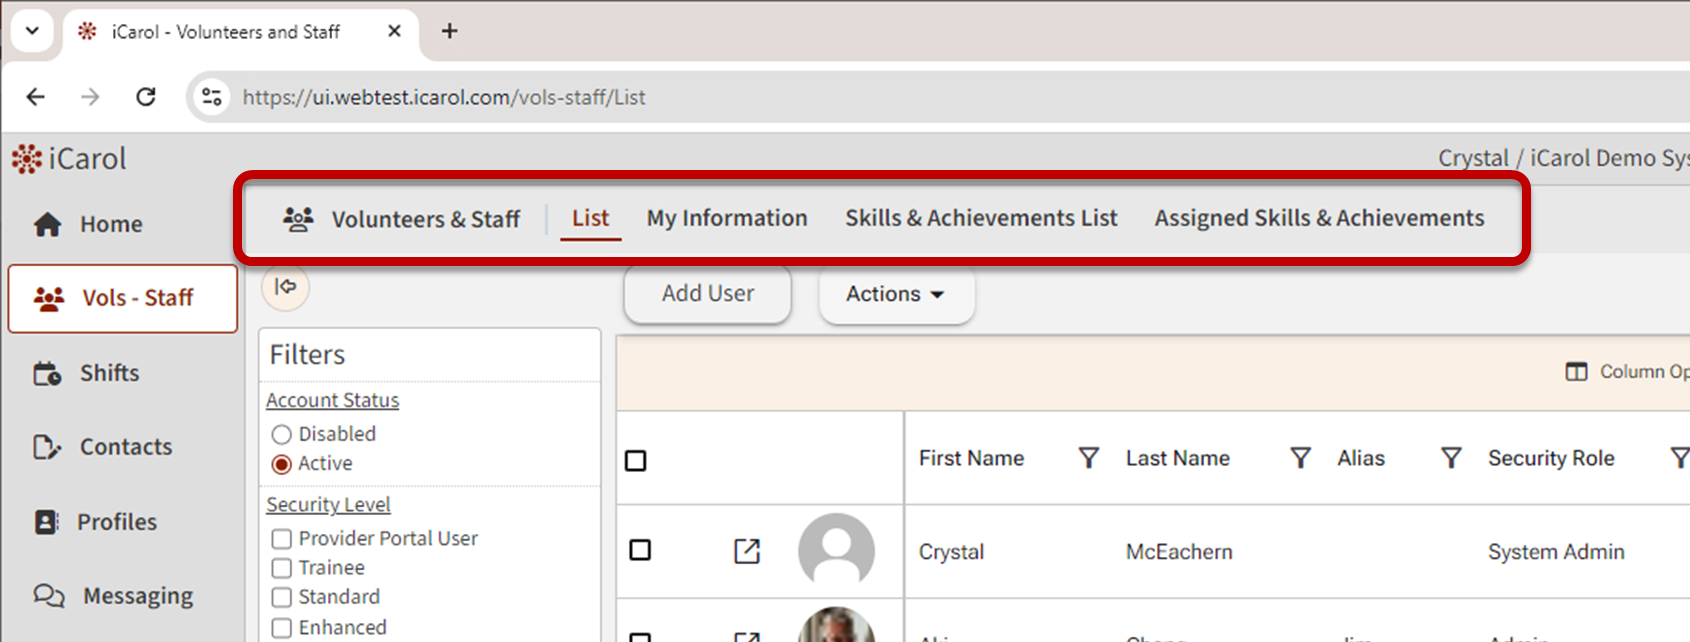Screen dimensions: 1690x642
Task: Select the Disabled account status radio
Action: tap(282, 435)
